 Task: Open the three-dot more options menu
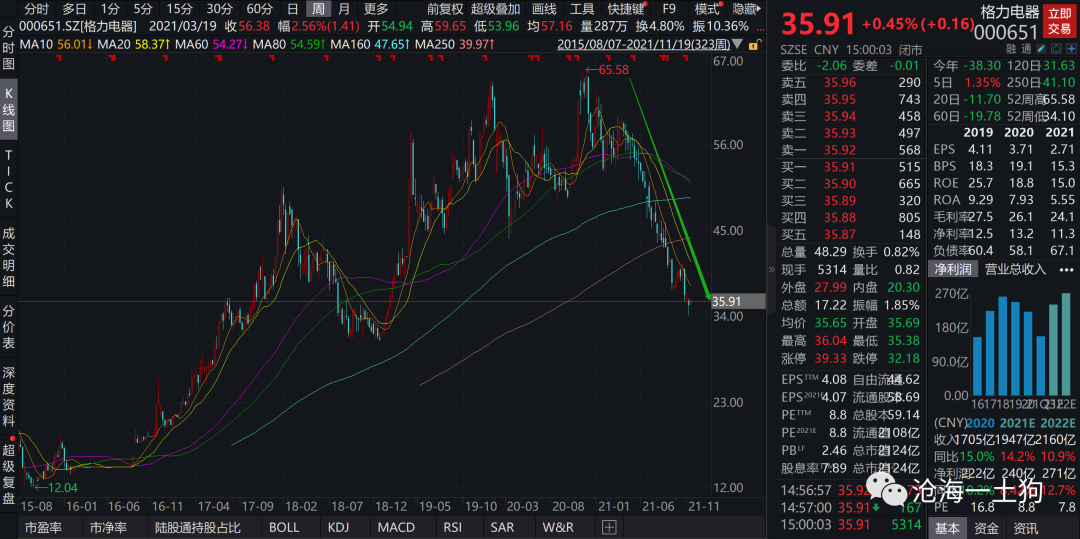click(x=1065, y=269)
